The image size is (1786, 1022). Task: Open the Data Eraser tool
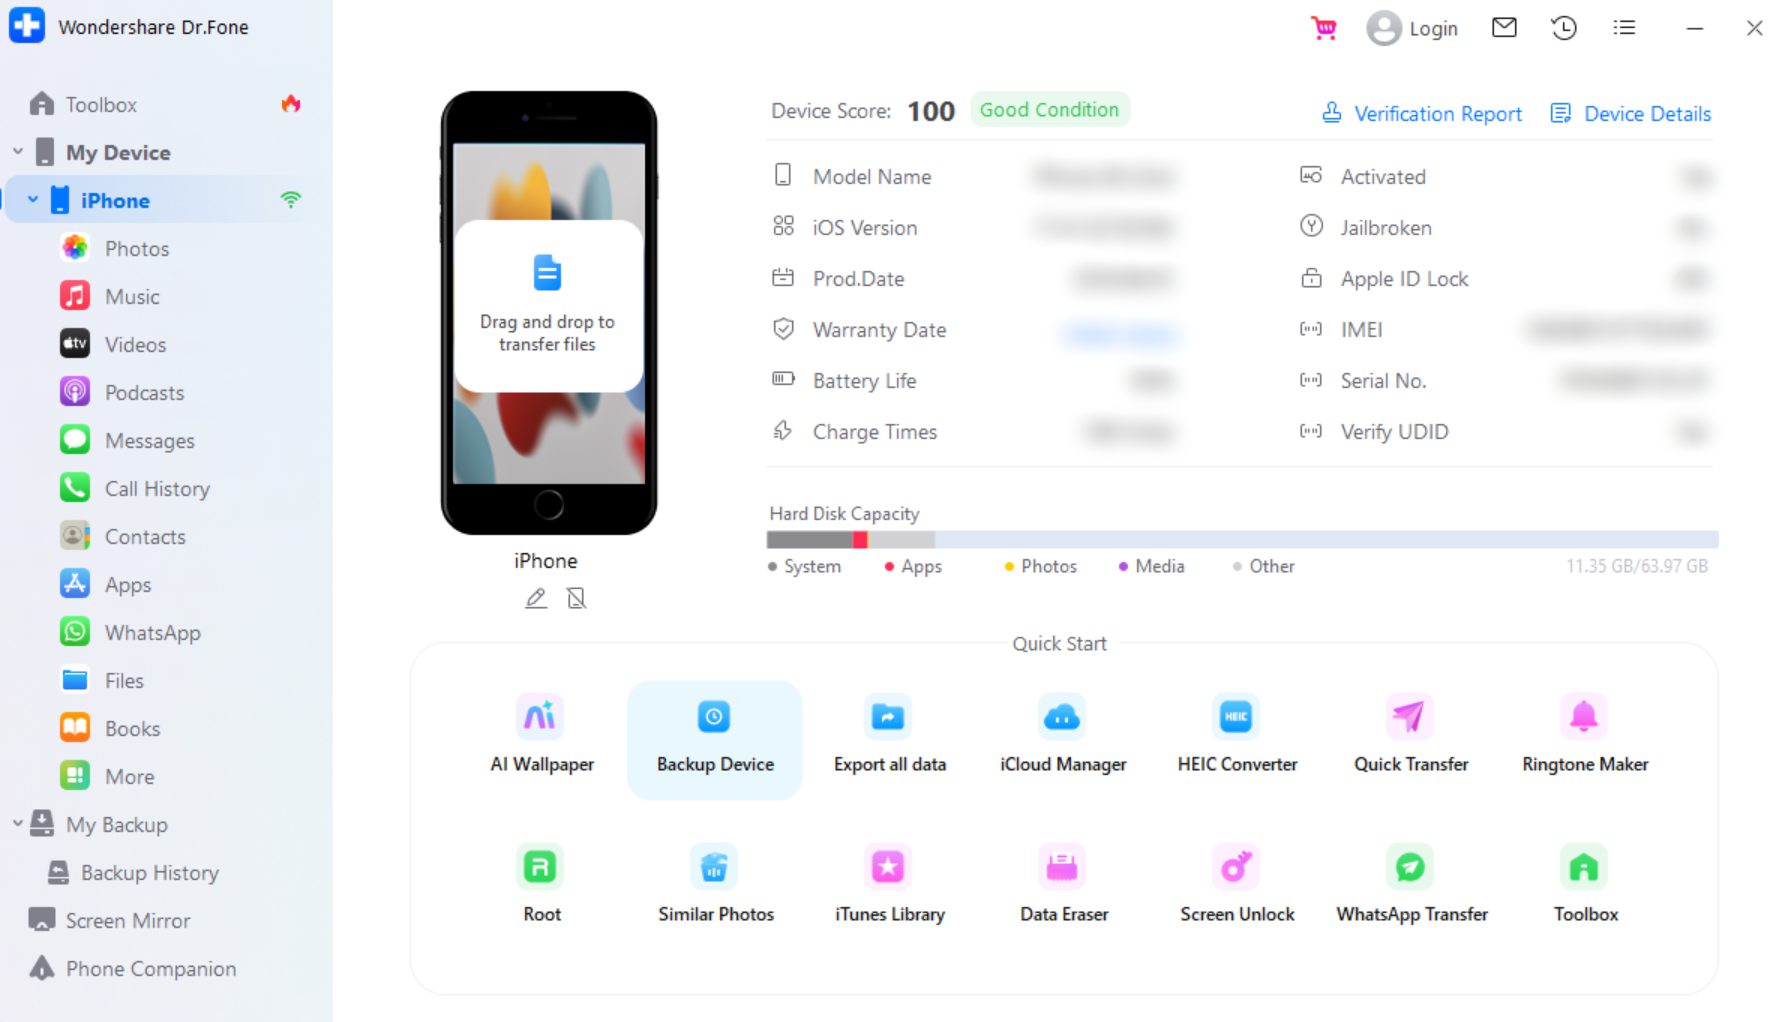[1063, 885]
